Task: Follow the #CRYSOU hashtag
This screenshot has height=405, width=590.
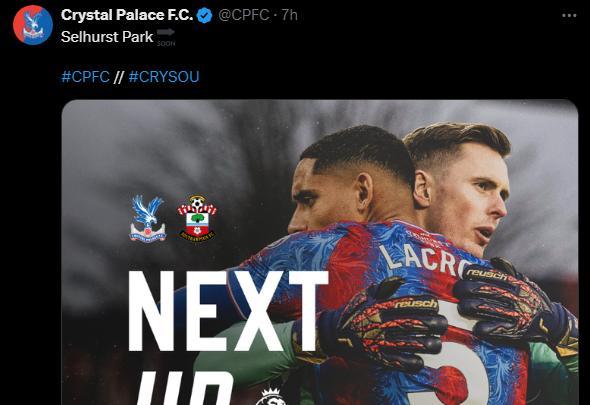Action: click(164, 77)
